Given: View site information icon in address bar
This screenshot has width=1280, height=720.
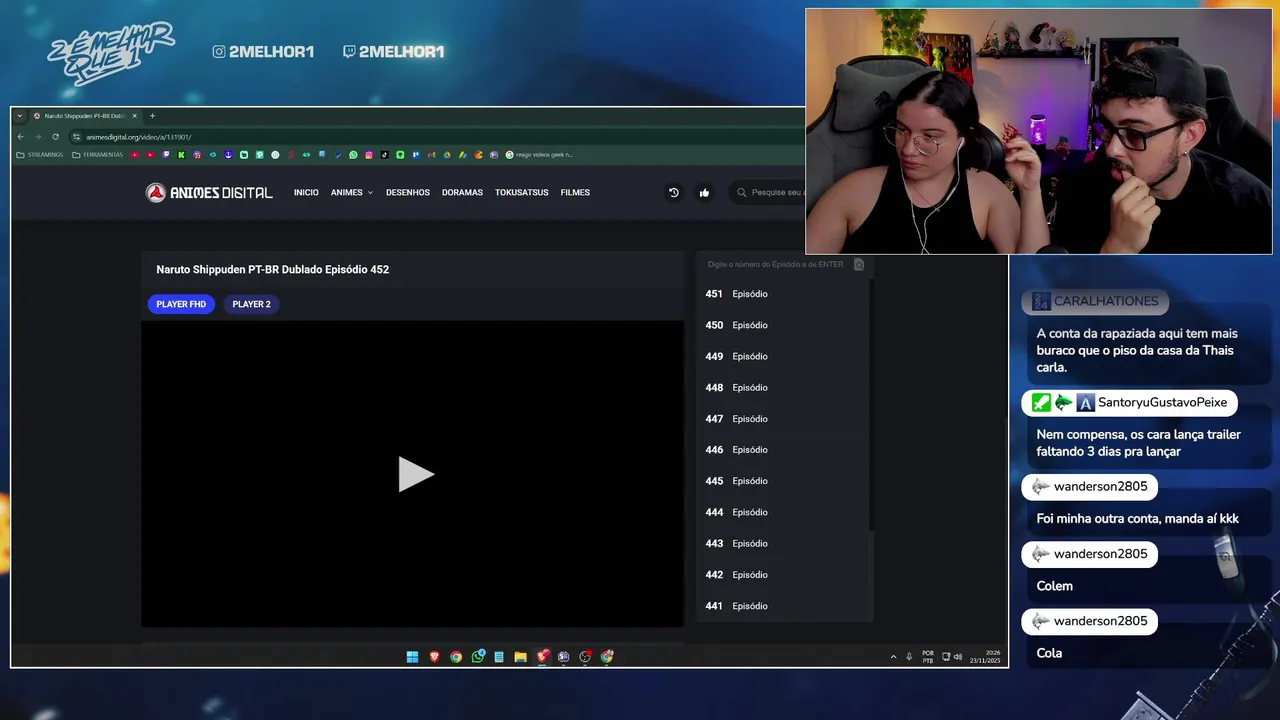Looking at the screenshot, I should 76,137.
